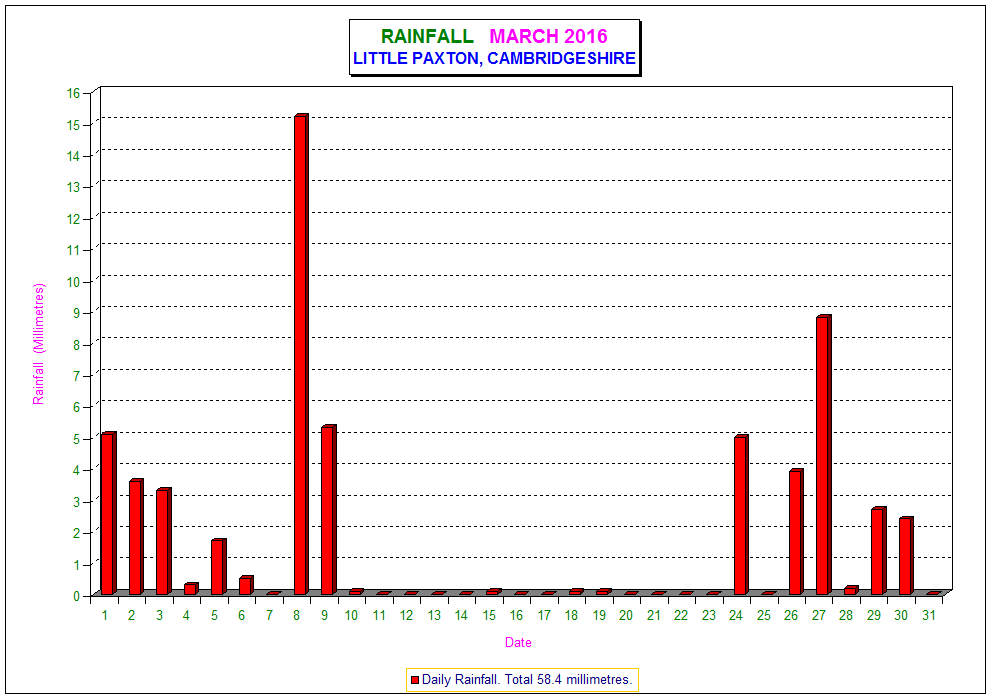Click the rainfall bar for date 24
The height and width of the screenshot is (698, 991).
741,515
